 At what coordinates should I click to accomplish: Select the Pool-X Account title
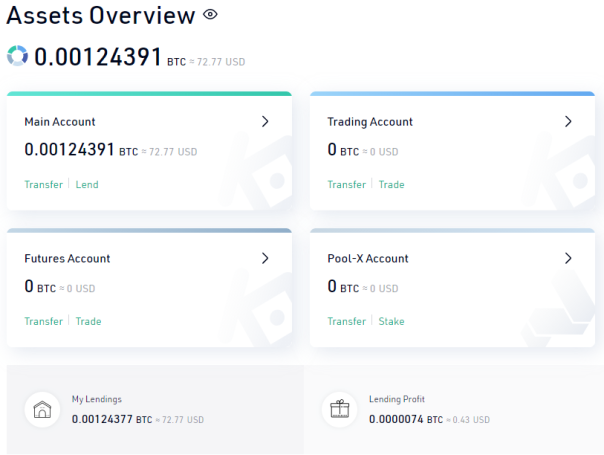point(368,259)
